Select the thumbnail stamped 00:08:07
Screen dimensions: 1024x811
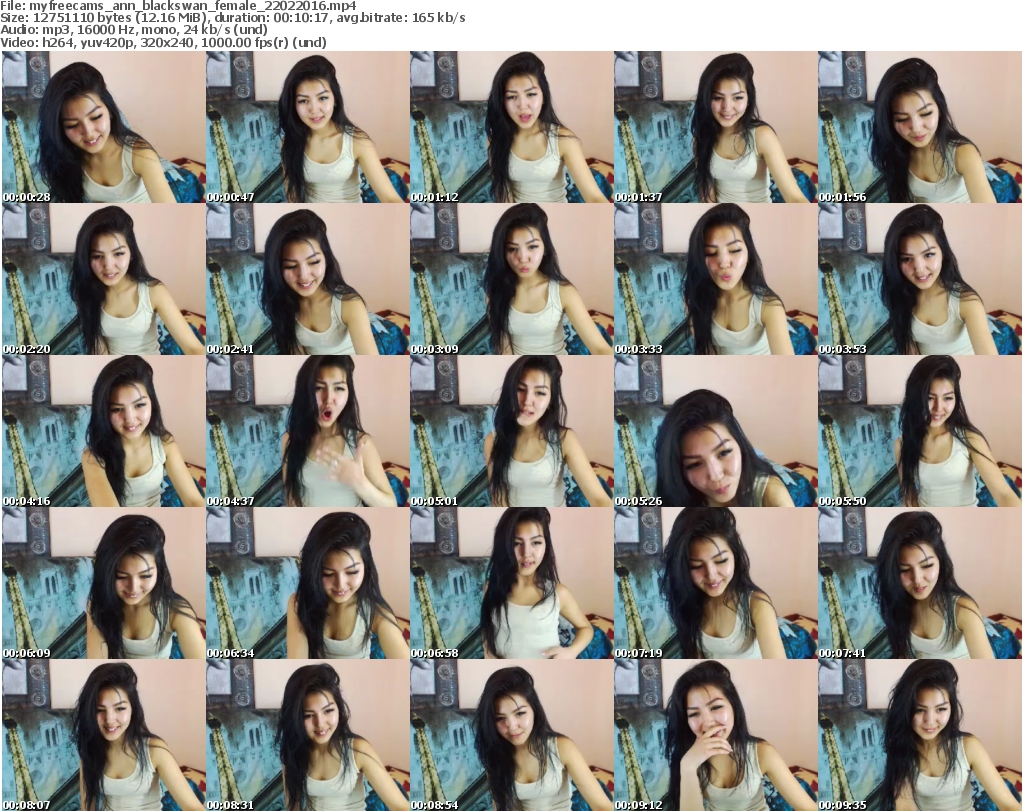(103, 735)
